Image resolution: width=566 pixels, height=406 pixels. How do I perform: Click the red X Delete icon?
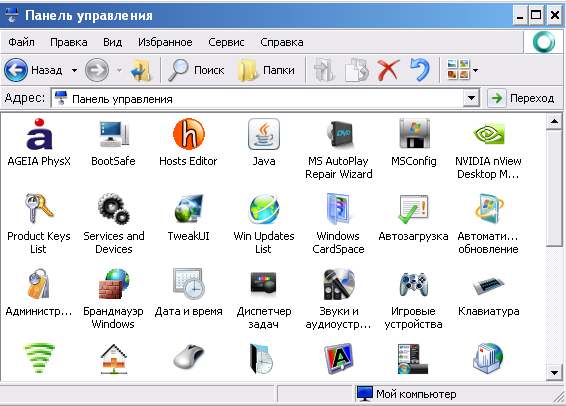click(x=388, y=70)
